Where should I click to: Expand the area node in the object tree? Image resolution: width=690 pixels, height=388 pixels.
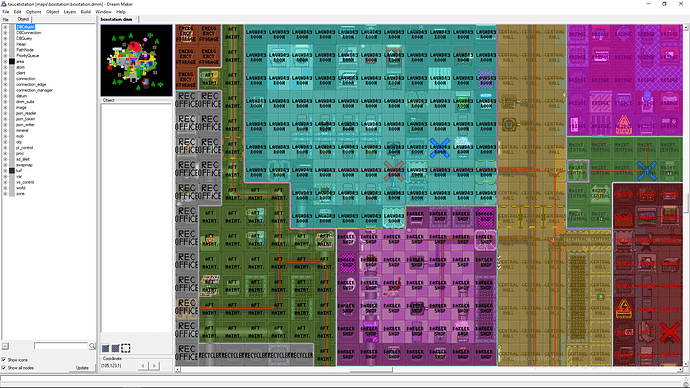(x=5, y=62)
